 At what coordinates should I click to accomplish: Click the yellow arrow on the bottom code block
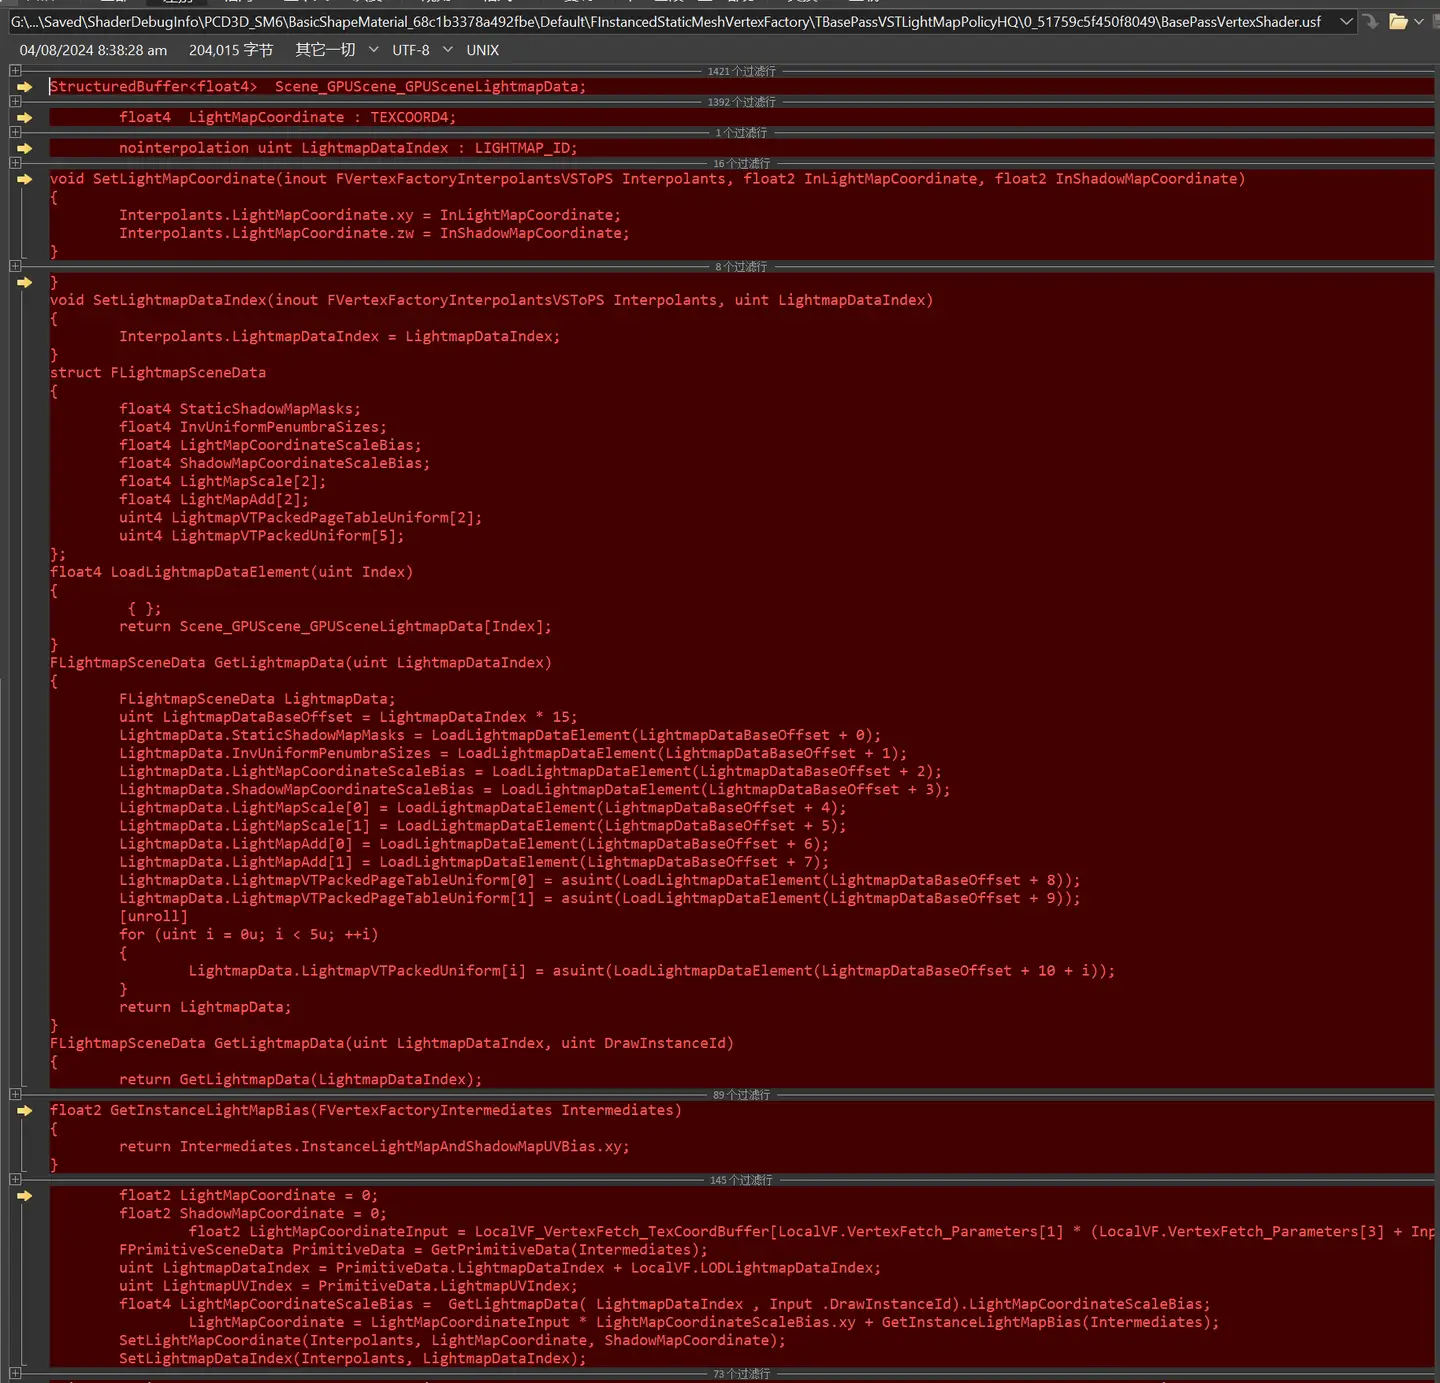point(24,1195)
